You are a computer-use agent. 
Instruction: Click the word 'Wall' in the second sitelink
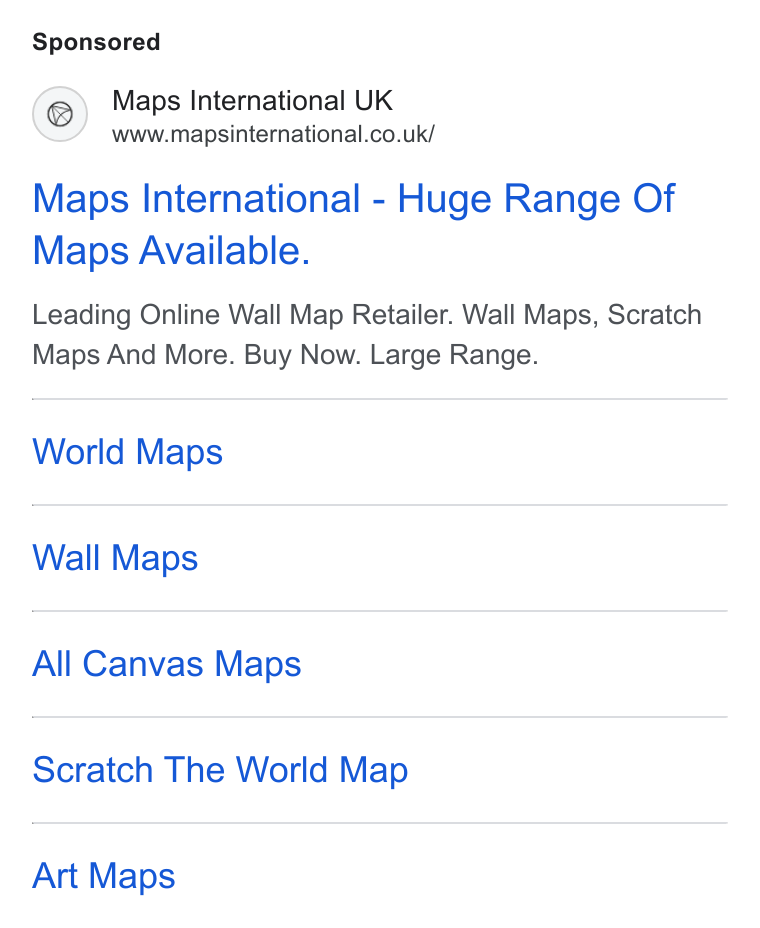tap(66, 558)
